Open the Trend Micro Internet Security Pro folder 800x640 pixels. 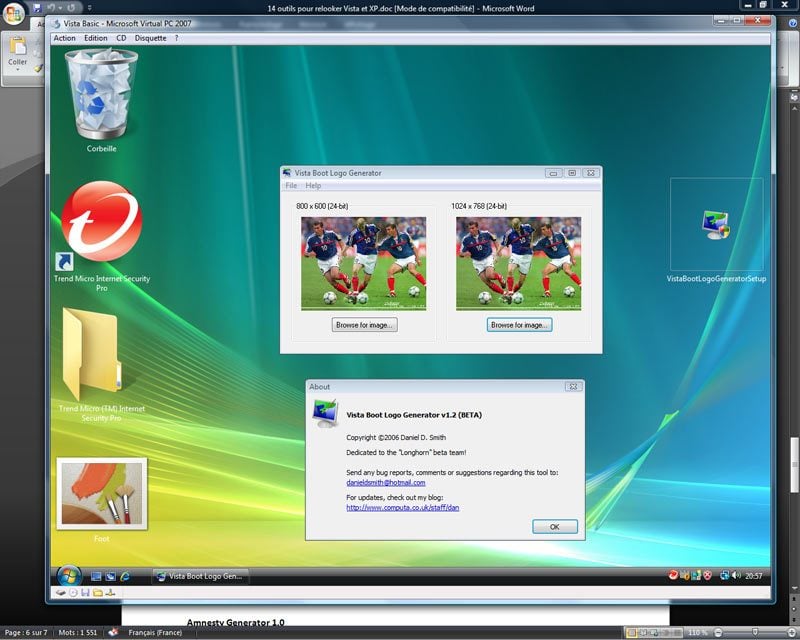pyautogui.click(x=91, y=355)
